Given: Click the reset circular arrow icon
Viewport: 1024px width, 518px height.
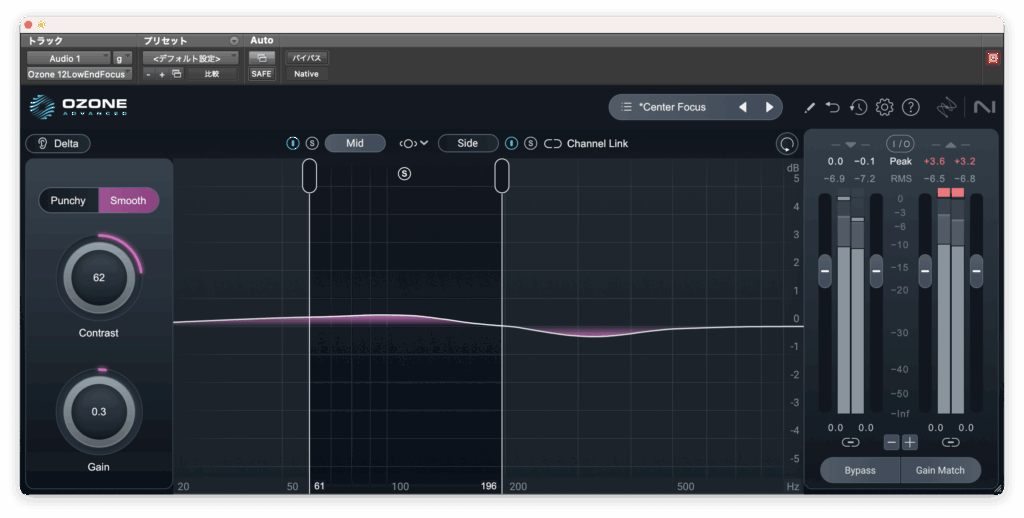Looking at the screenshot, I should pyautogui.click(x=787, y=144).
